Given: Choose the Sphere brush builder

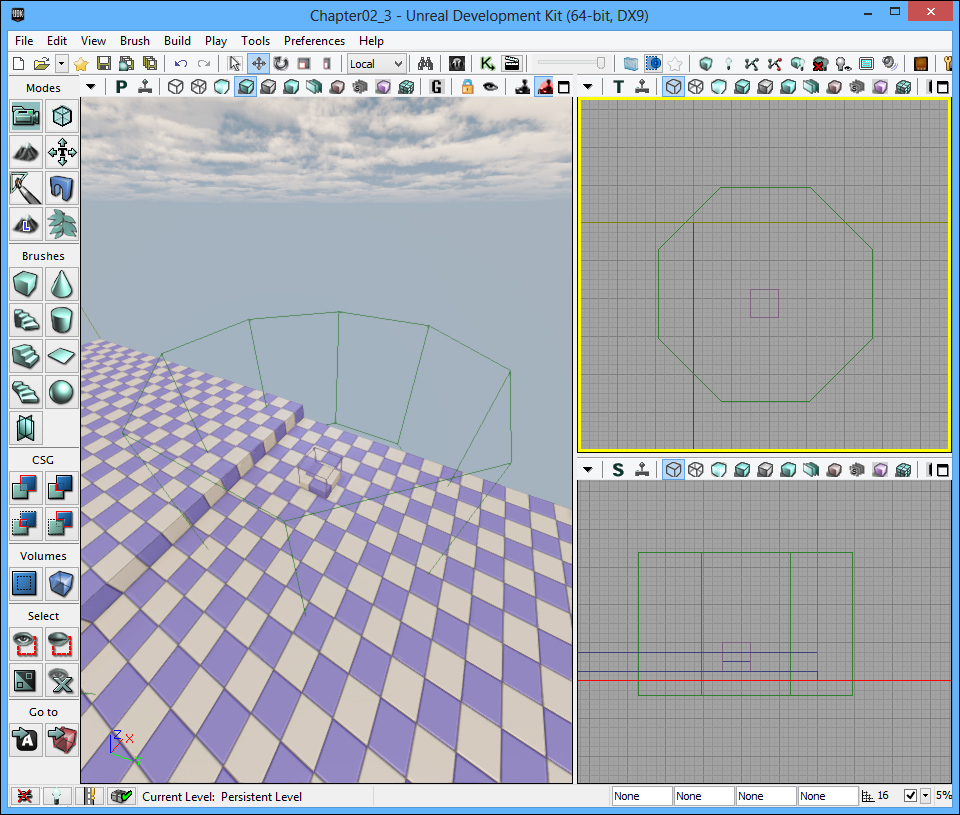Looking at the screenshot, I should [x=62, y=392].
